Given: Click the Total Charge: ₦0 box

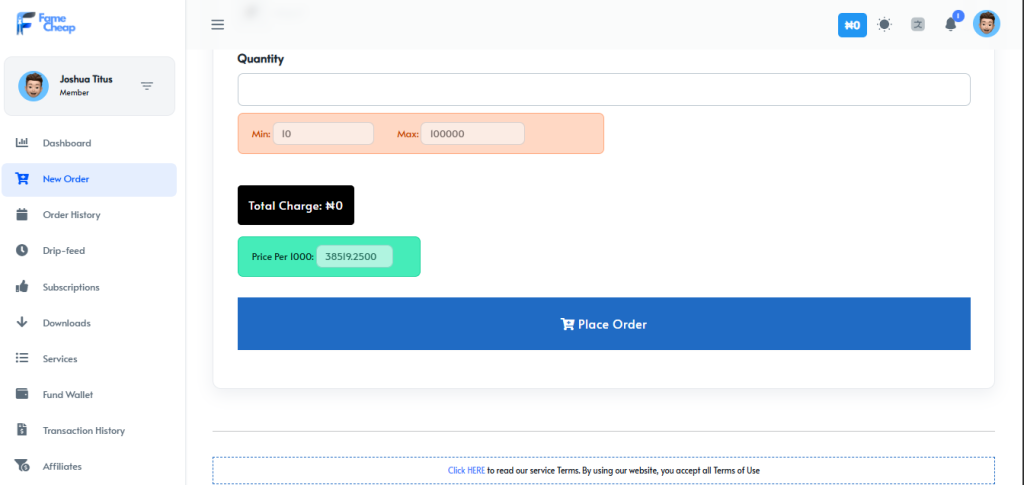Looking at the screenshot, I should [296, 205].
